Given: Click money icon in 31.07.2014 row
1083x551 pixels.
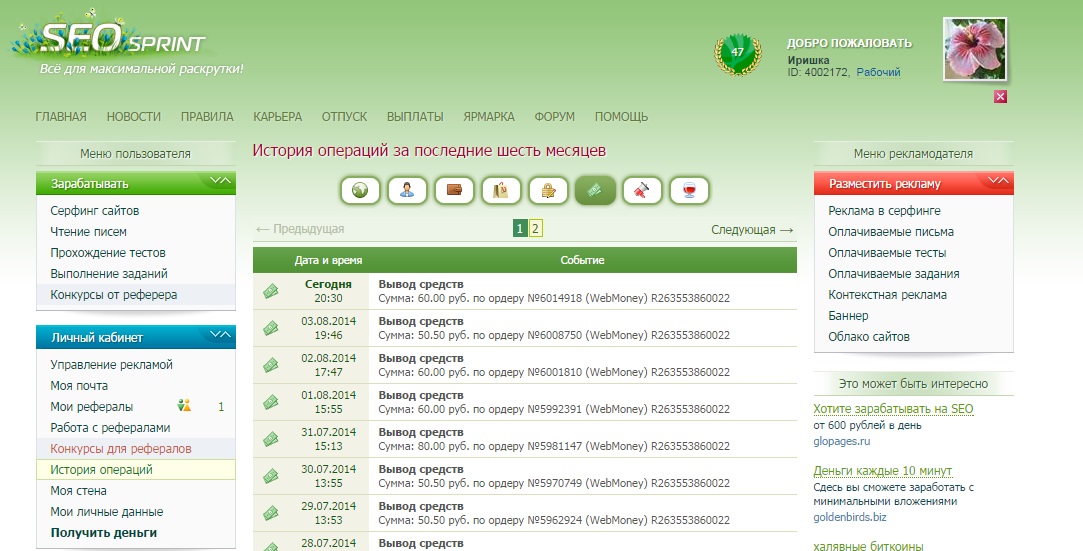Looking at the screenshot, I should [x=271, y=439].
